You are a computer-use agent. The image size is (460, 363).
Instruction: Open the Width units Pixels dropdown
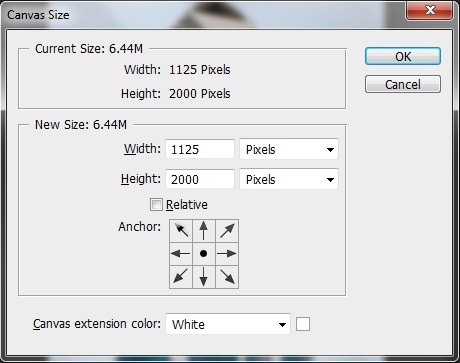pyautogui.click(x=289, y=149)
